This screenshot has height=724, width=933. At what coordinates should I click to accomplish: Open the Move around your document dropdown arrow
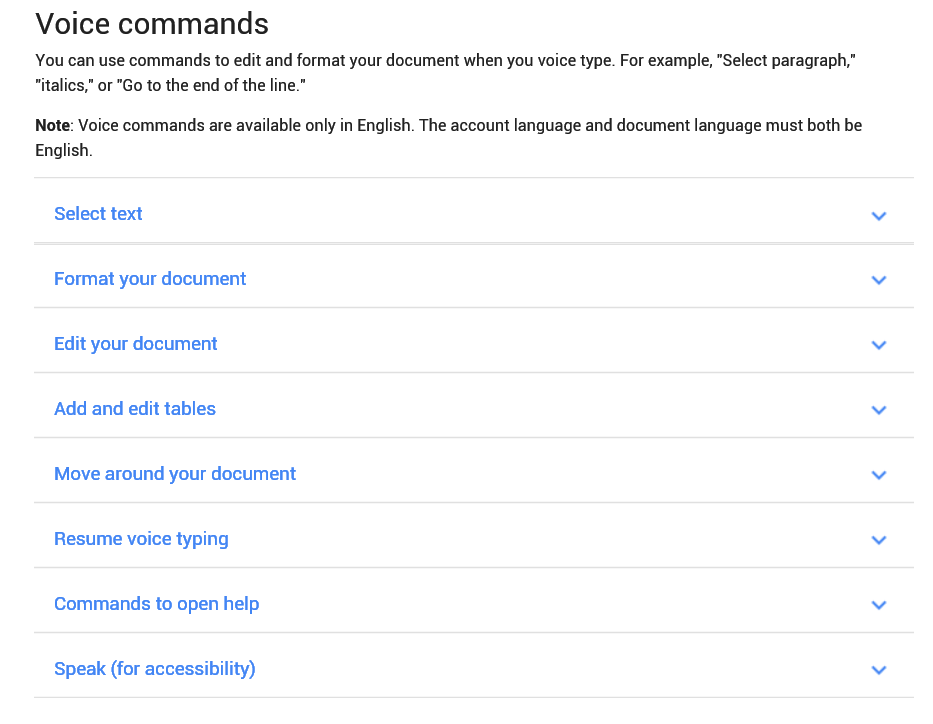(879, 474)
